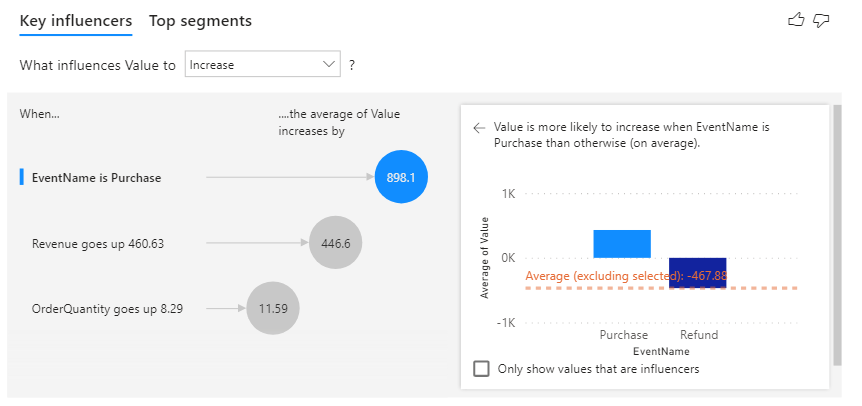This screenshot has width=862, height=406.
Task: Click the dark blue Refund bar
Action: (x=698, y=273)
